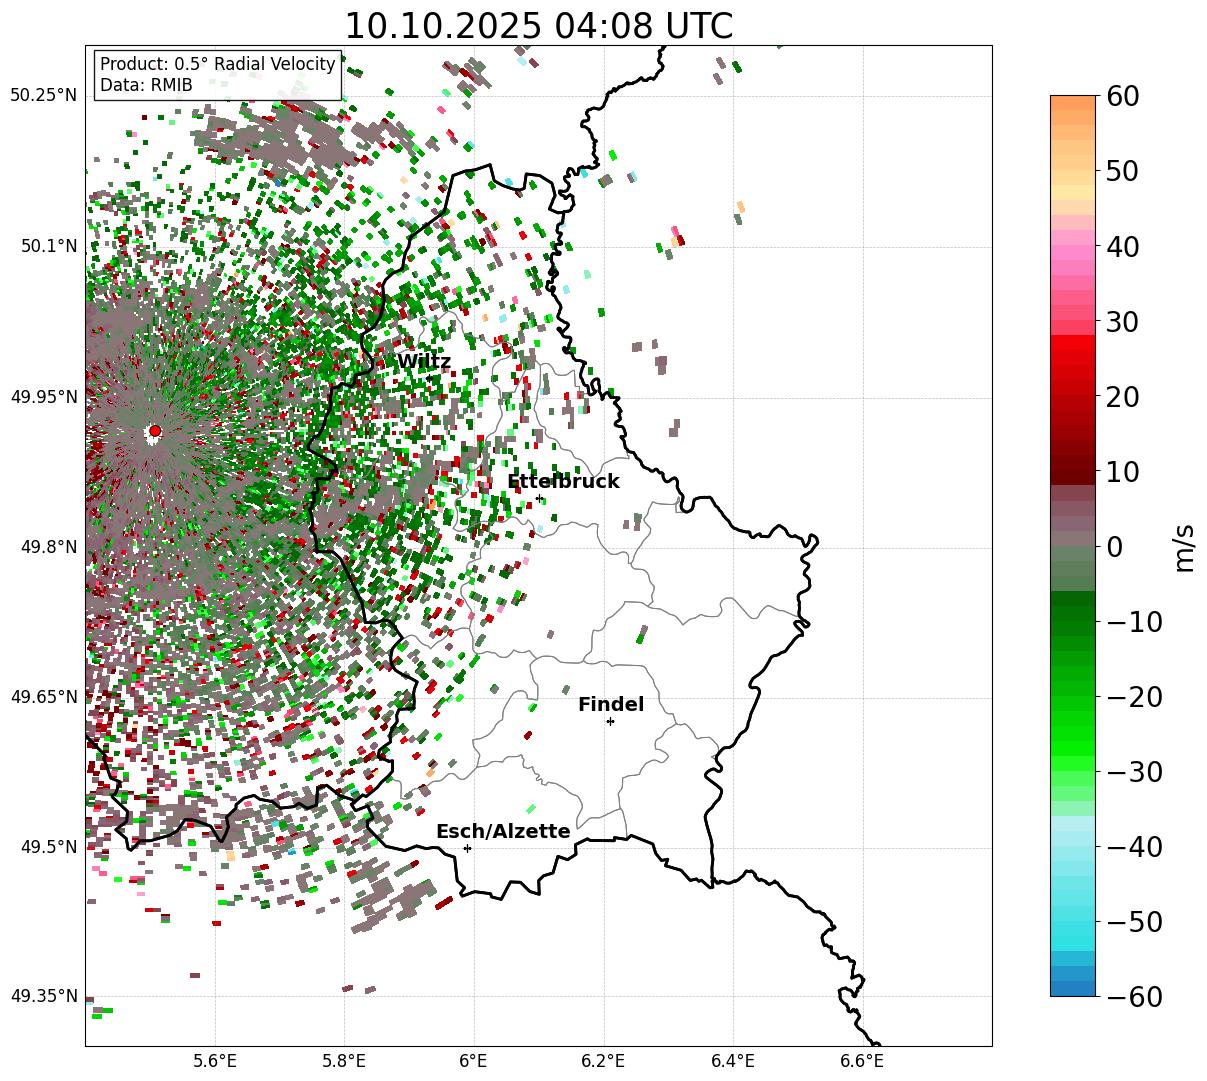
Task: Click the −50 colorbar tick label
Action: pyautogui.click(x=1134, y=922)
